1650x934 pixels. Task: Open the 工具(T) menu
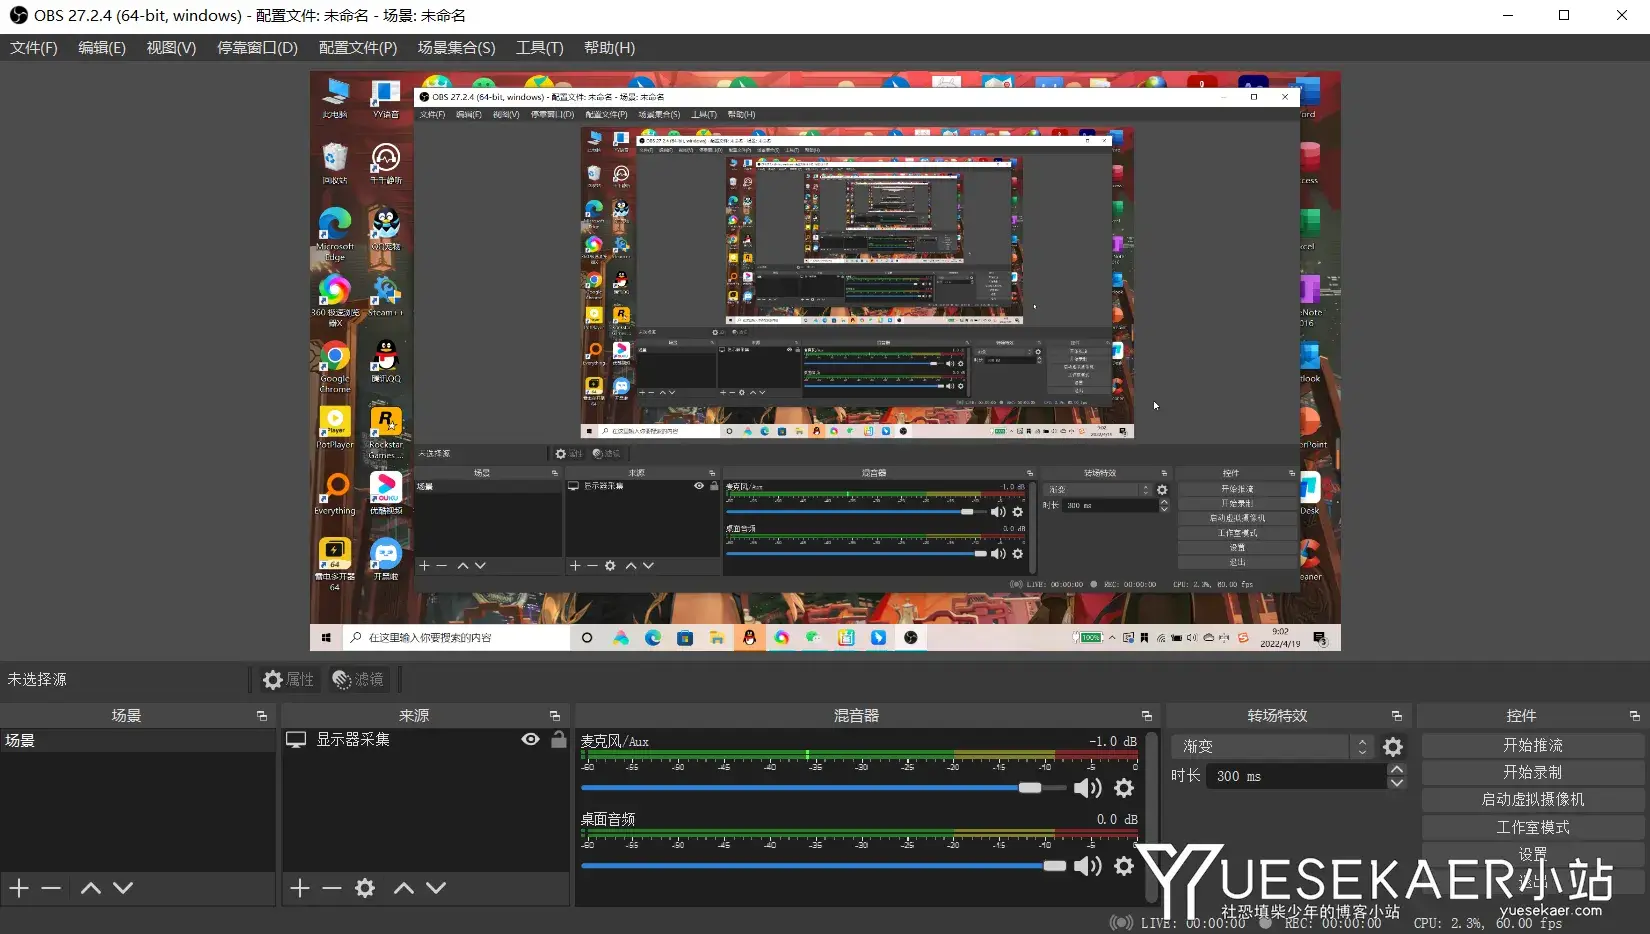click(540, 48)
